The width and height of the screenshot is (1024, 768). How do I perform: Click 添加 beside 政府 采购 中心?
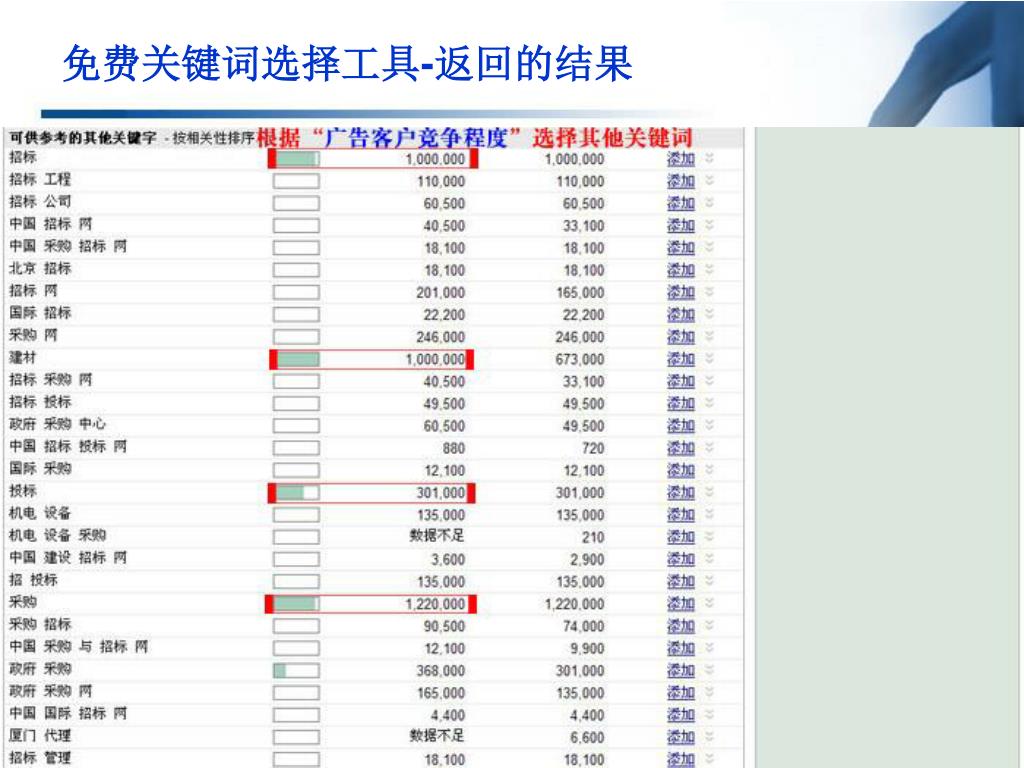(x=680, y=426)
